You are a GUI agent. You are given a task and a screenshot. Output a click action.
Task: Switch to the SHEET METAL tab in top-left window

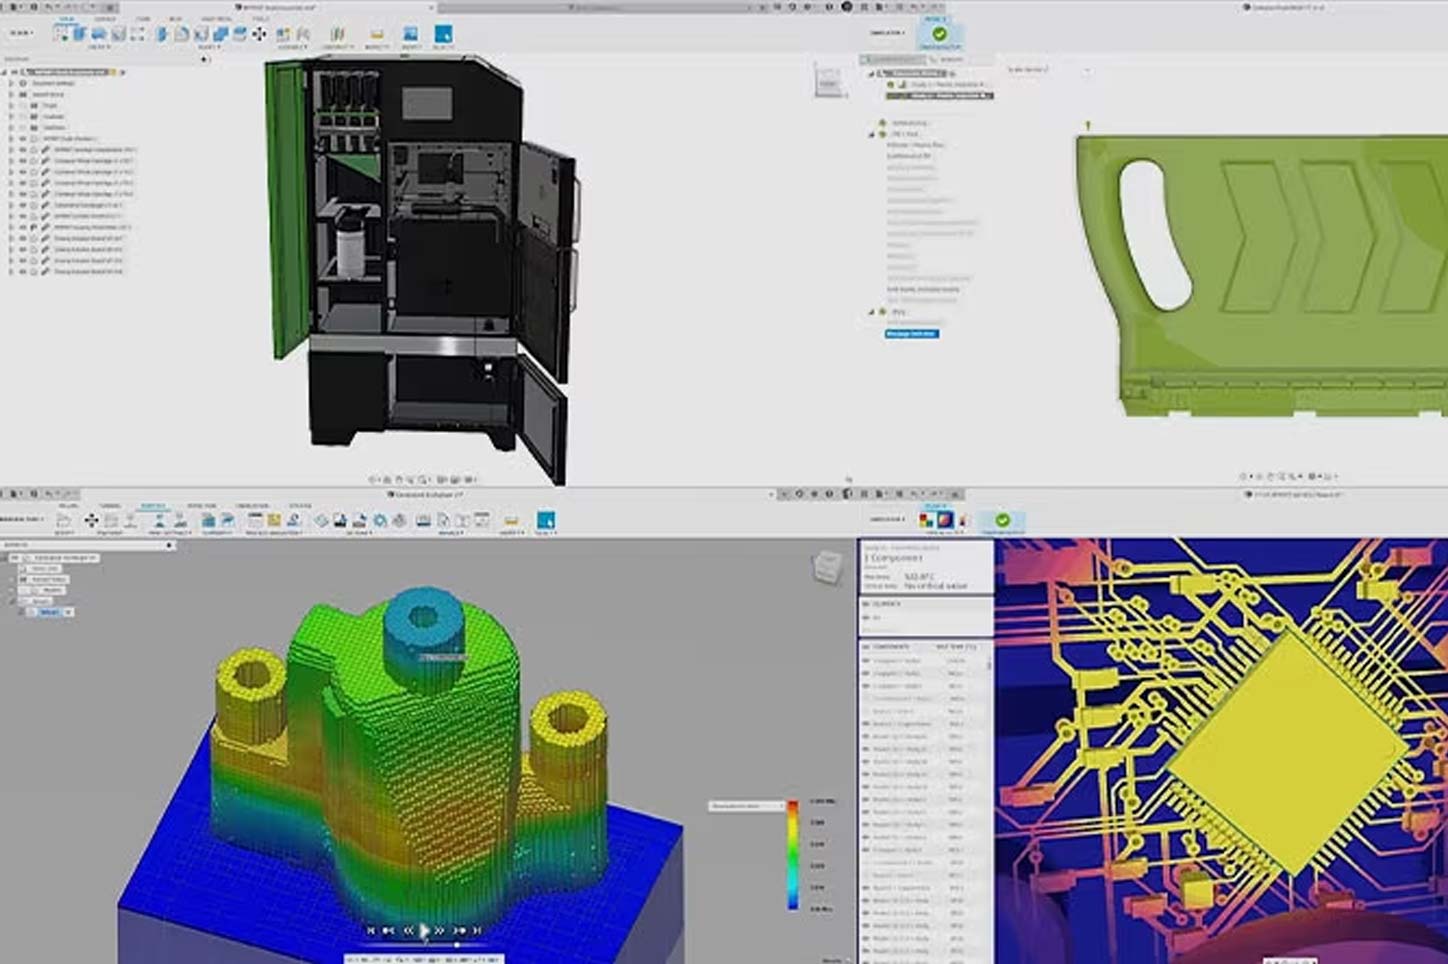coord(216,19)
